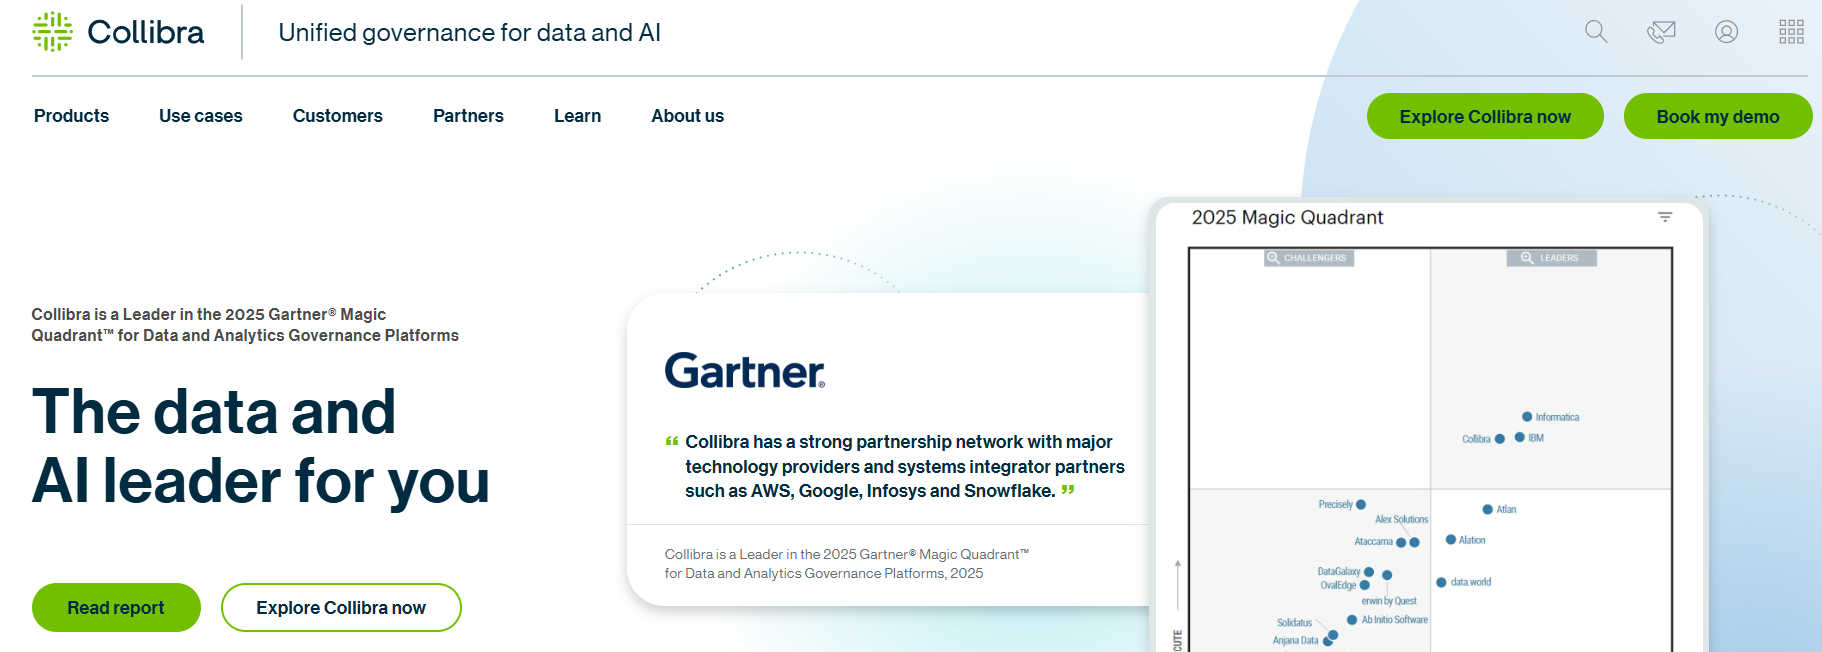Open the Partners menu item
The height and width of the screenshot is (652, 1822).
click(x=468, y=116)
